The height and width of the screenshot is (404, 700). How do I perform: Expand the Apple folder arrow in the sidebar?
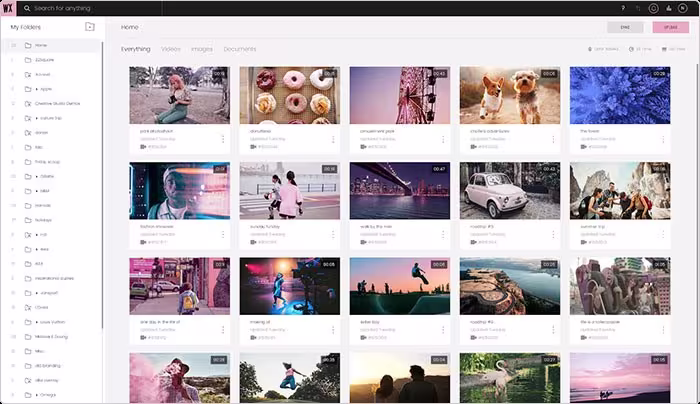[37, 89]
